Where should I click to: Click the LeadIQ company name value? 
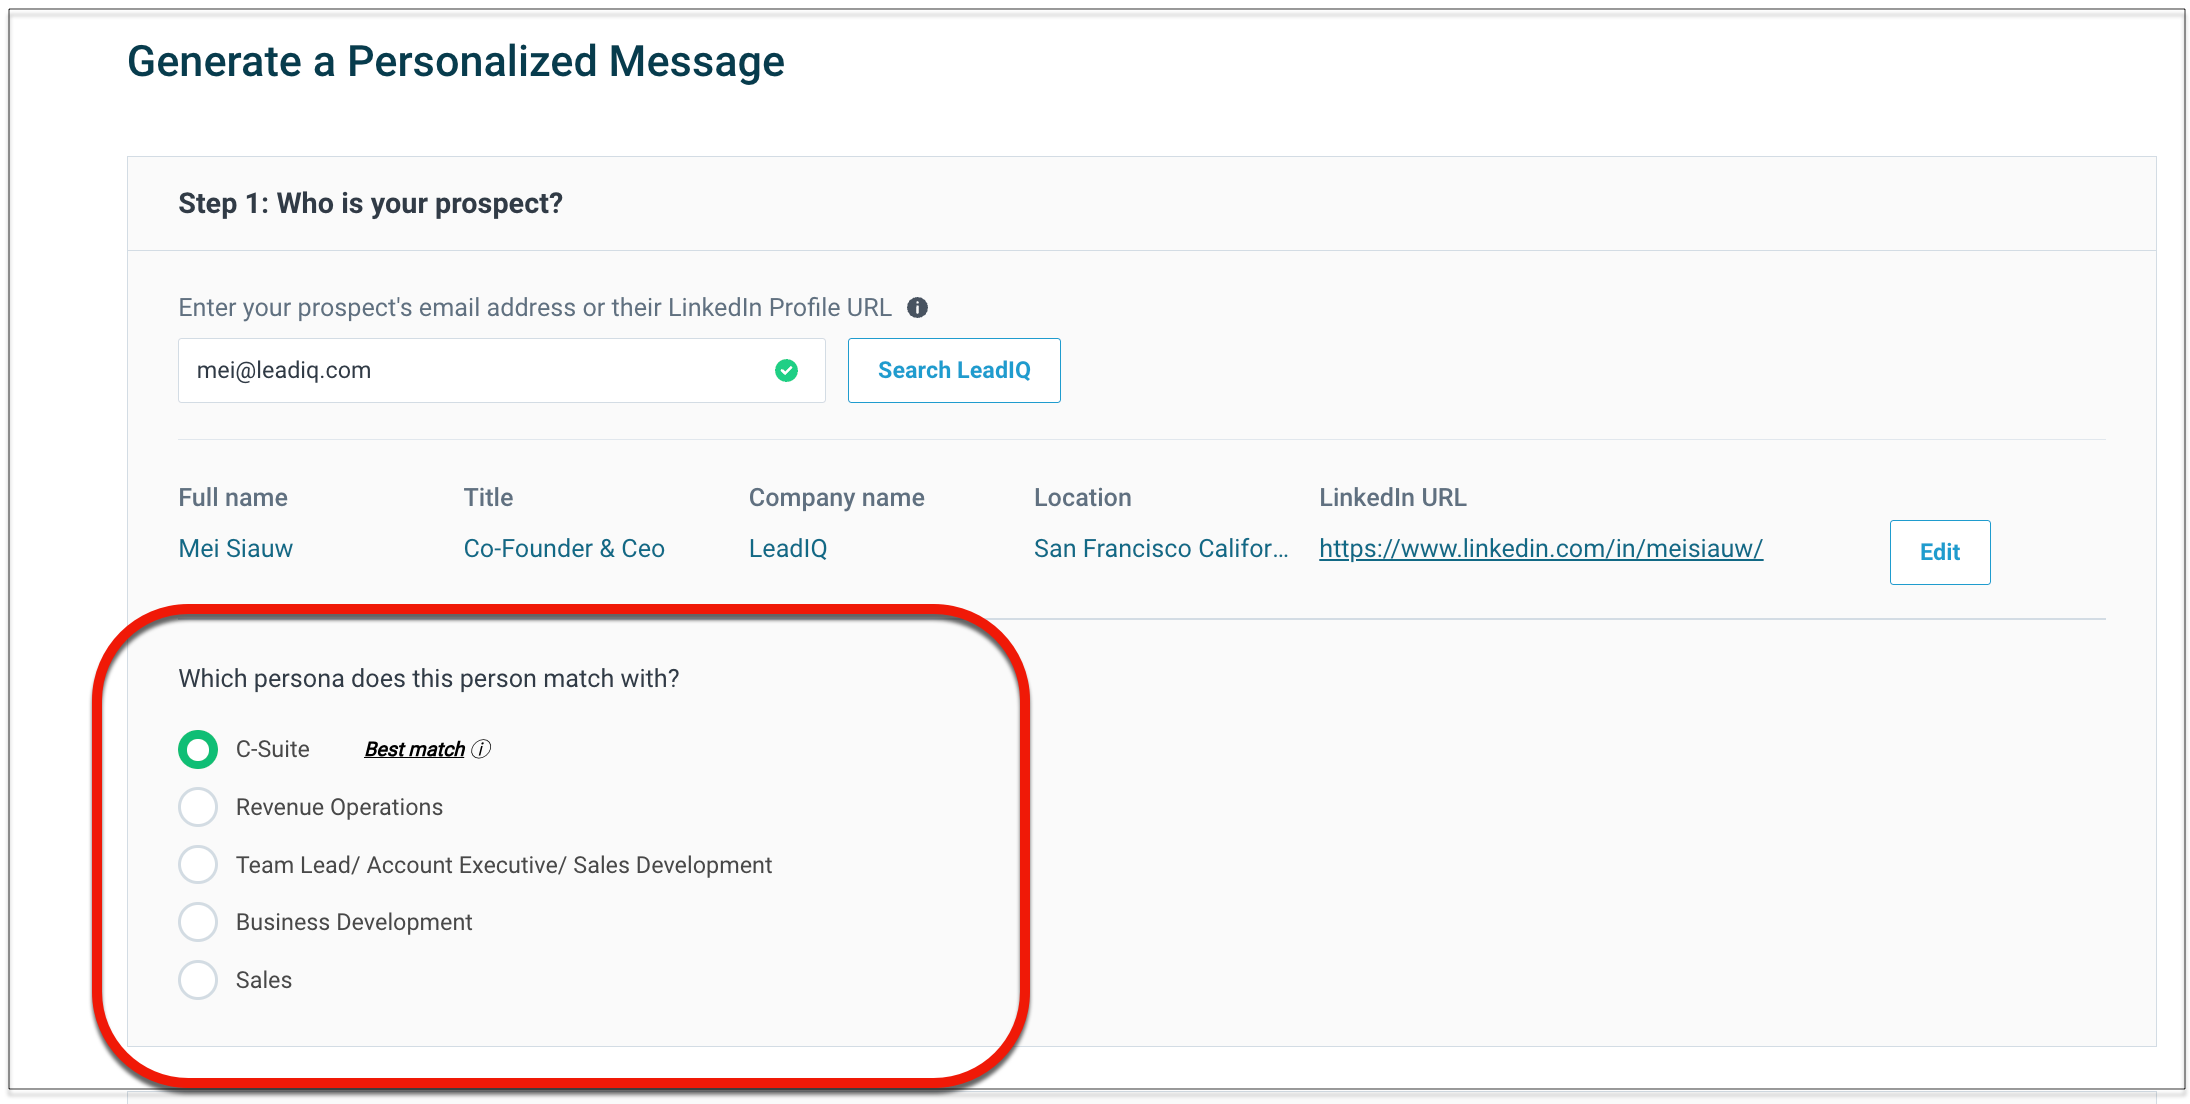(x=788, y=549)
